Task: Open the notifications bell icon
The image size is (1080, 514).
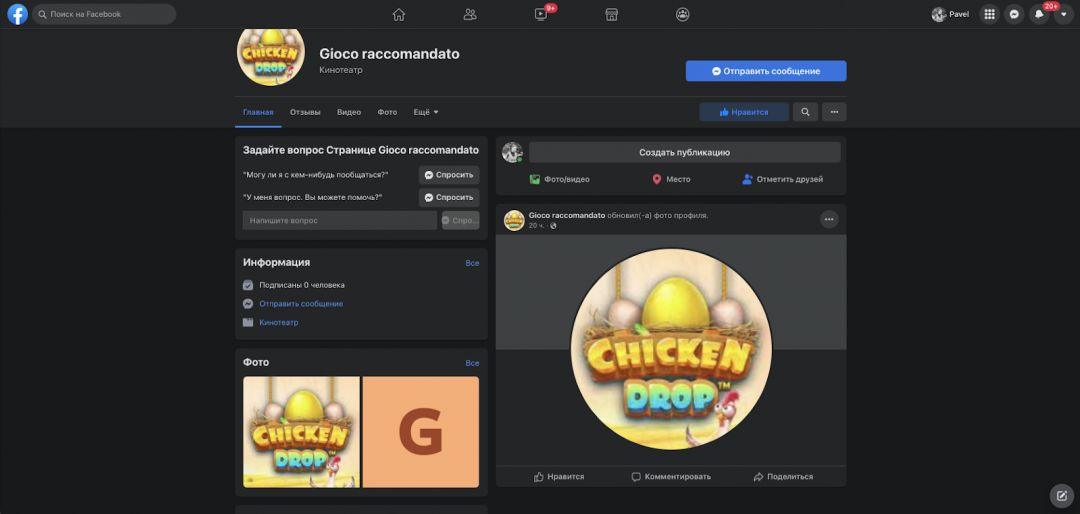Action: click(x=1039, y=14)
